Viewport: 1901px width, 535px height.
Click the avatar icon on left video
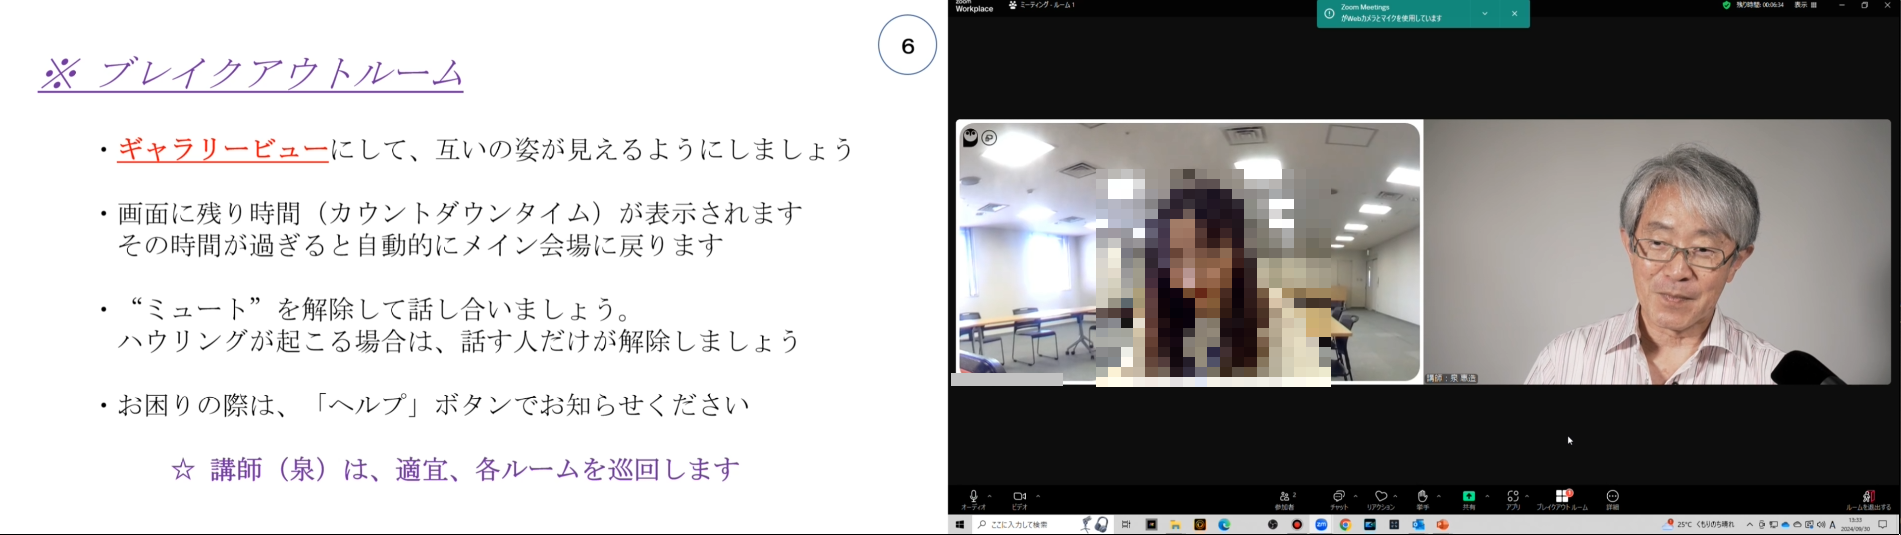point(970,138)
